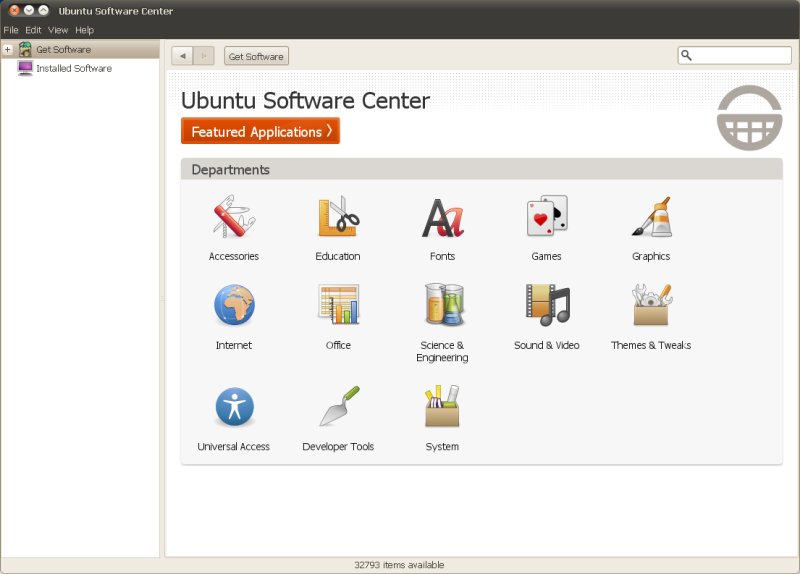Select the Fonts department icon
The width and height of the screenshot is (800, 574).
click(x=442, y=217)
